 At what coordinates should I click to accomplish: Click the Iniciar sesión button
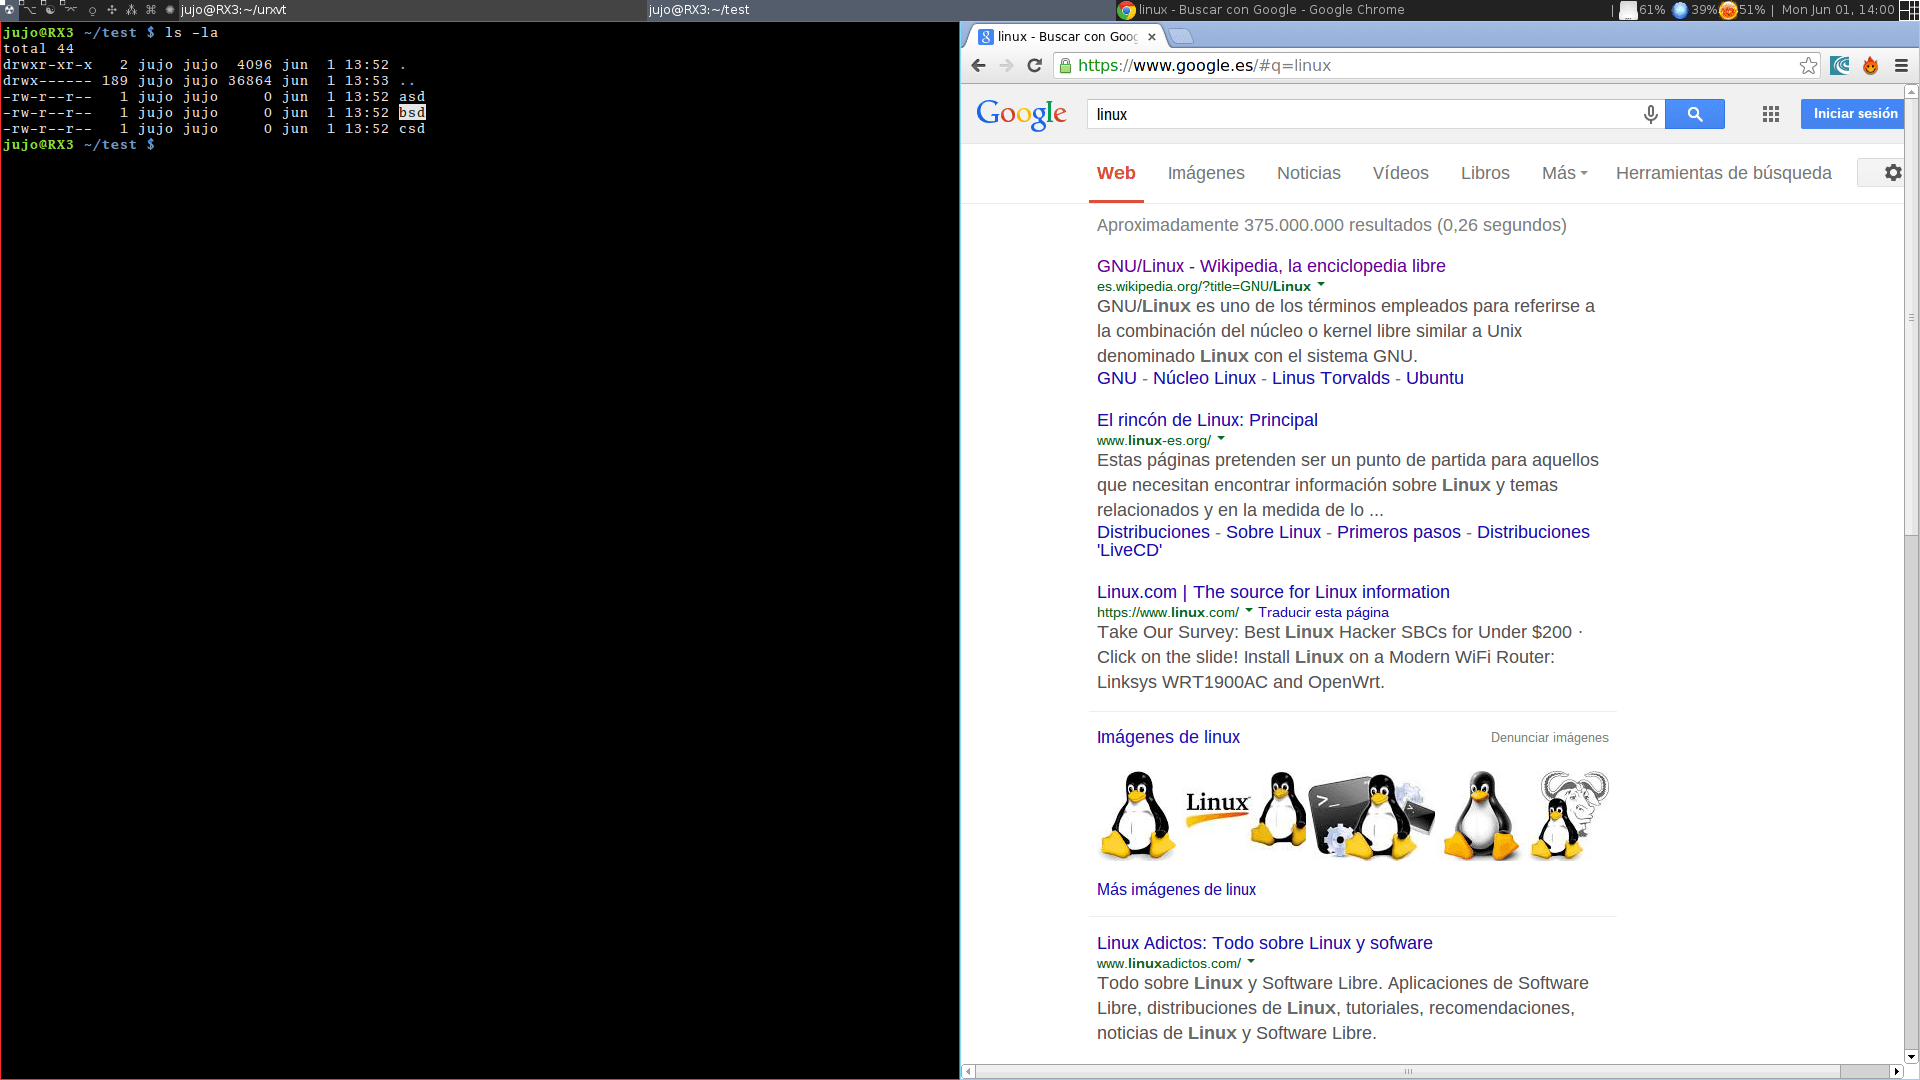tap(1855, 114)
